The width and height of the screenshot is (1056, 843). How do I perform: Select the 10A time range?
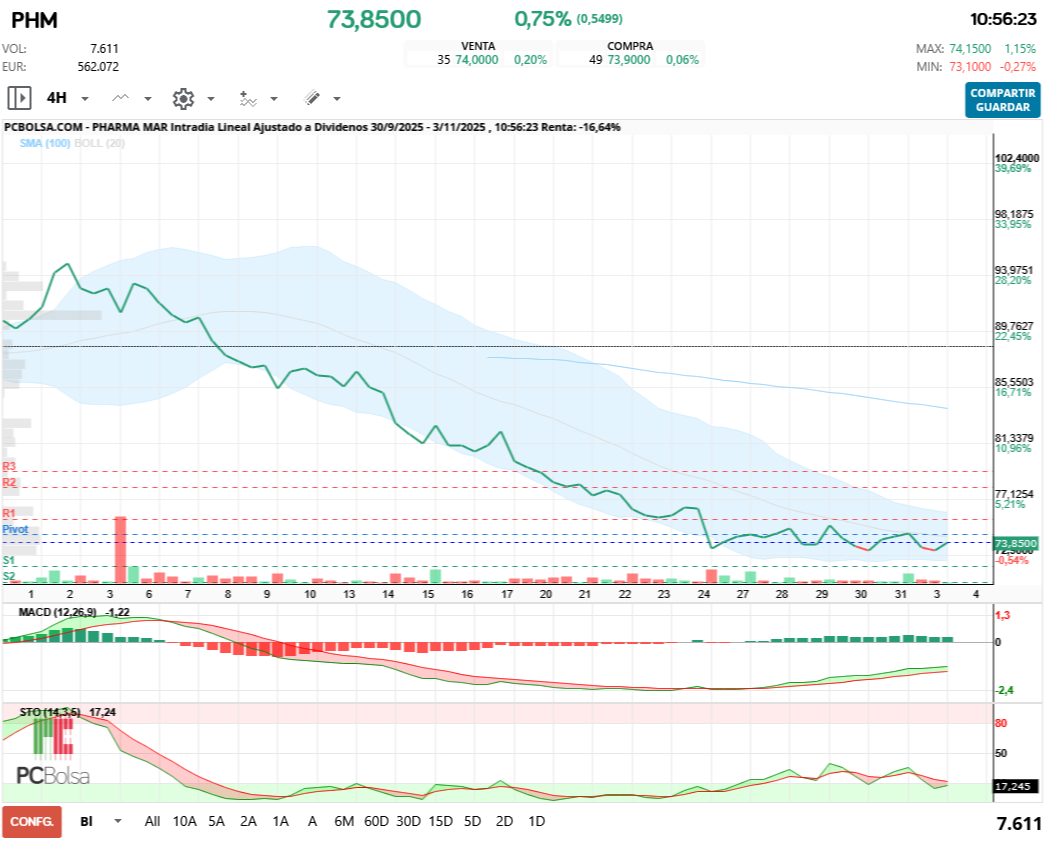coord(185,821)
